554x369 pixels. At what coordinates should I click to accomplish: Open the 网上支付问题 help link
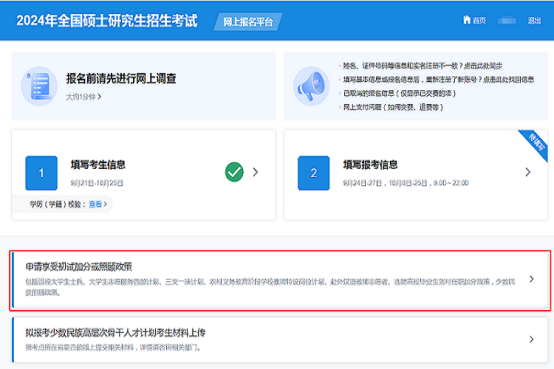[393, 107]
